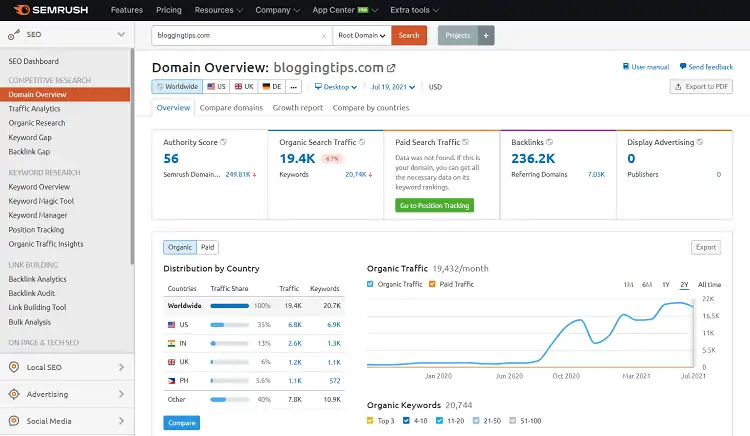Image resolution: width=750 pixels, height=436 pixels.
Task: Click the Semrush flame logo
Action: [x=22, y=10]
